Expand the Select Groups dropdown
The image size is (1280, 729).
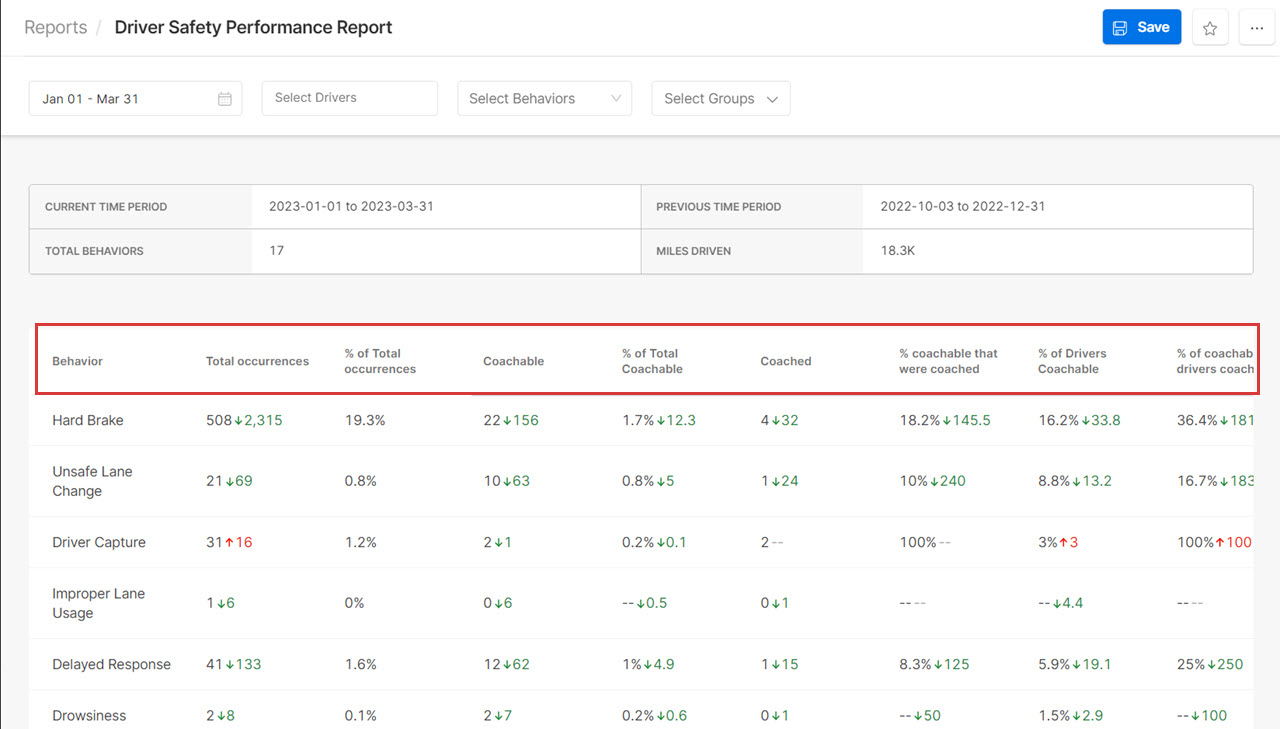pyautogui.click(x=720, y=98)
